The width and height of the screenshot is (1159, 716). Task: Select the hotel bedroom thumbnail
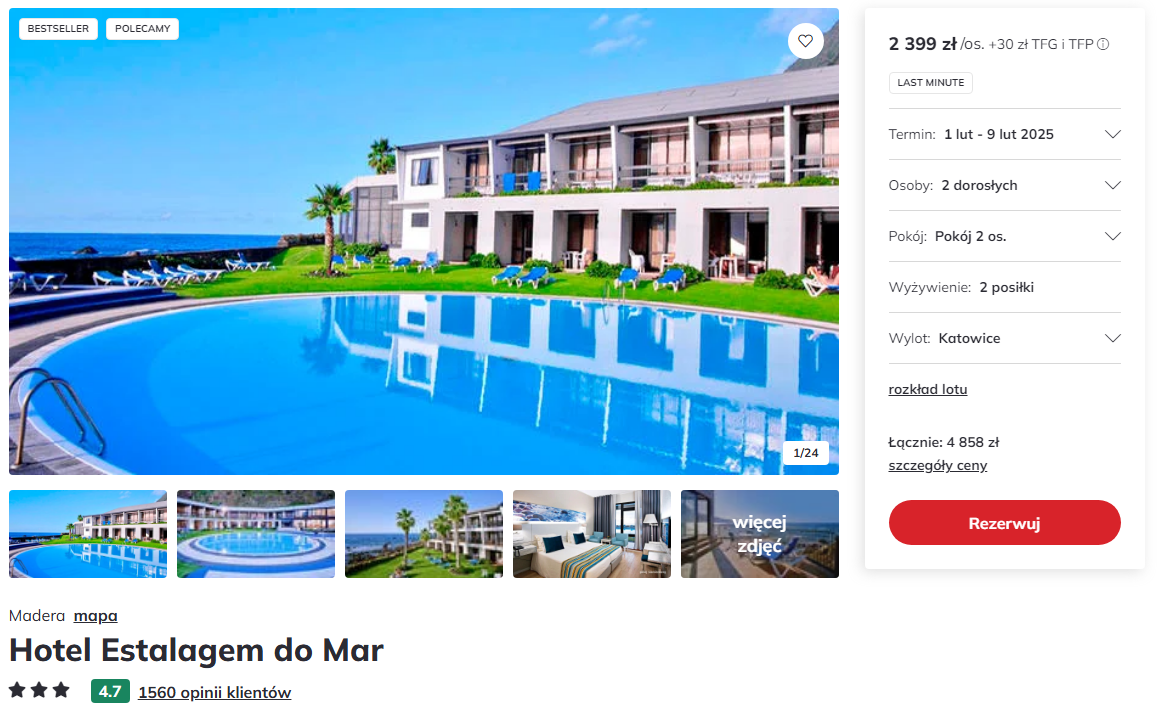click(592, 534)
